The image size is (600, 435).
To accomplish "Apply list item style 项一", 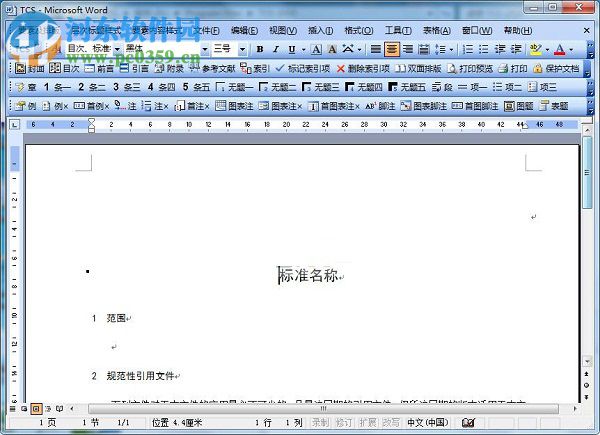I will (472, 87).
